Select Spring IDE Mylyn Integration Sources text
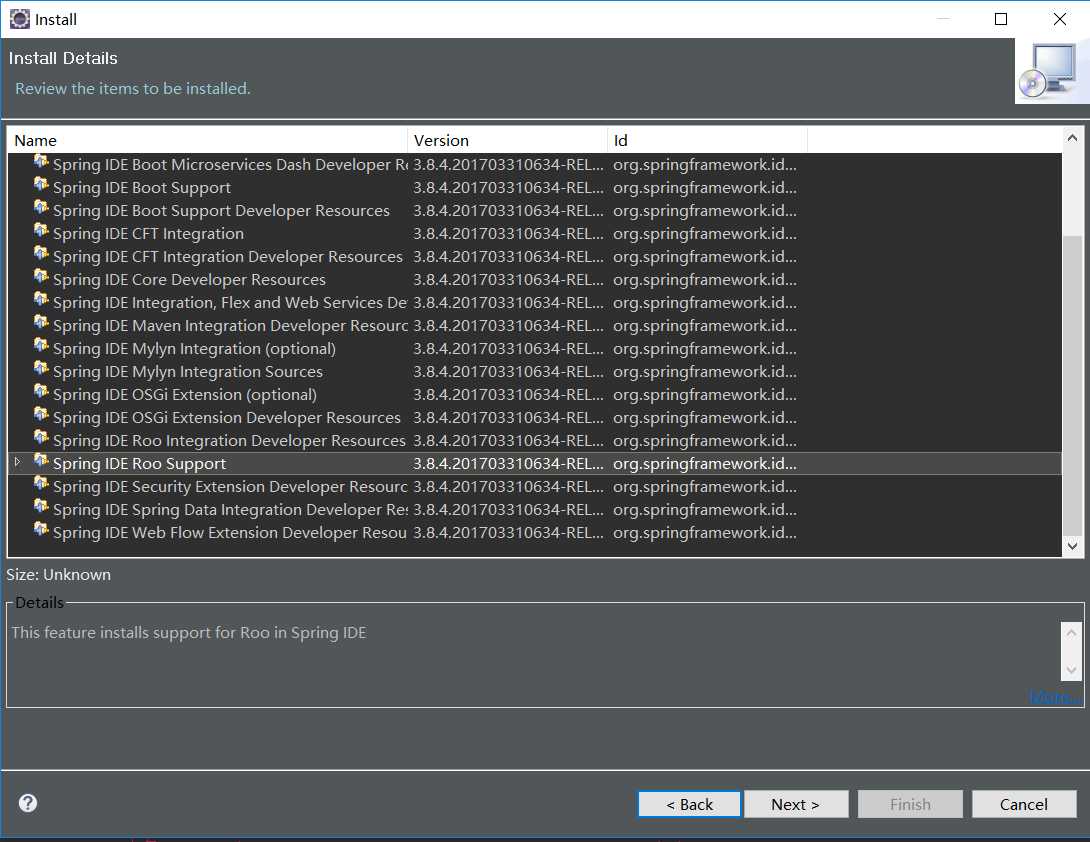Viewport: 1090px width, 842px height. [188, 371]
